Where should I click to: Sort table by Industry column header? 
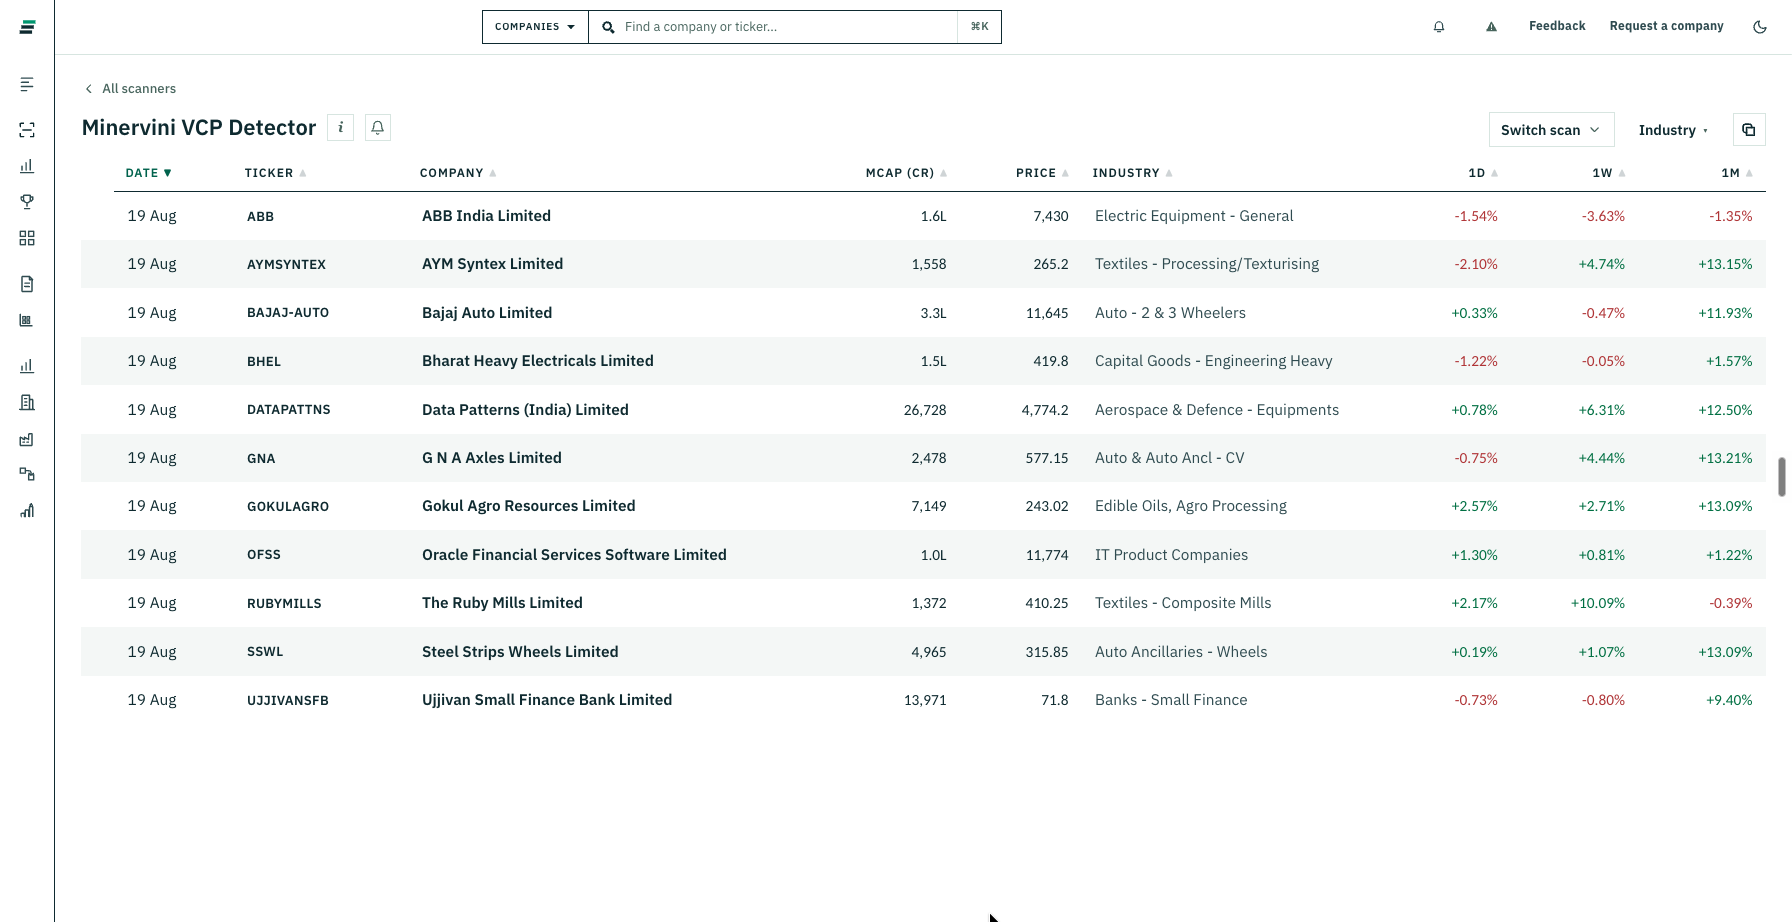tap(1132, 173)
